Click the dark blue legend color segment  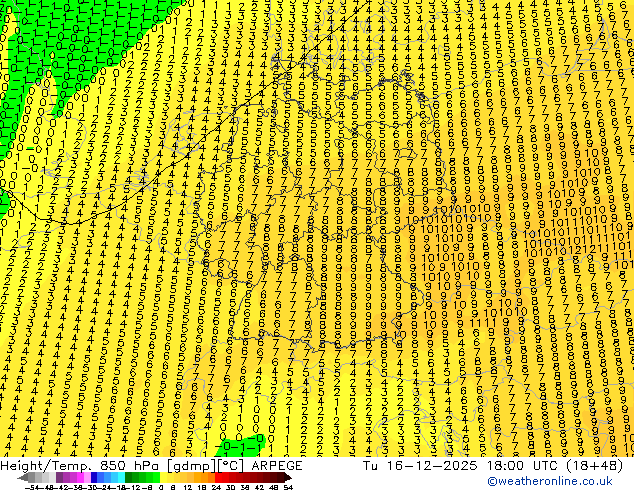pos(94,478)
